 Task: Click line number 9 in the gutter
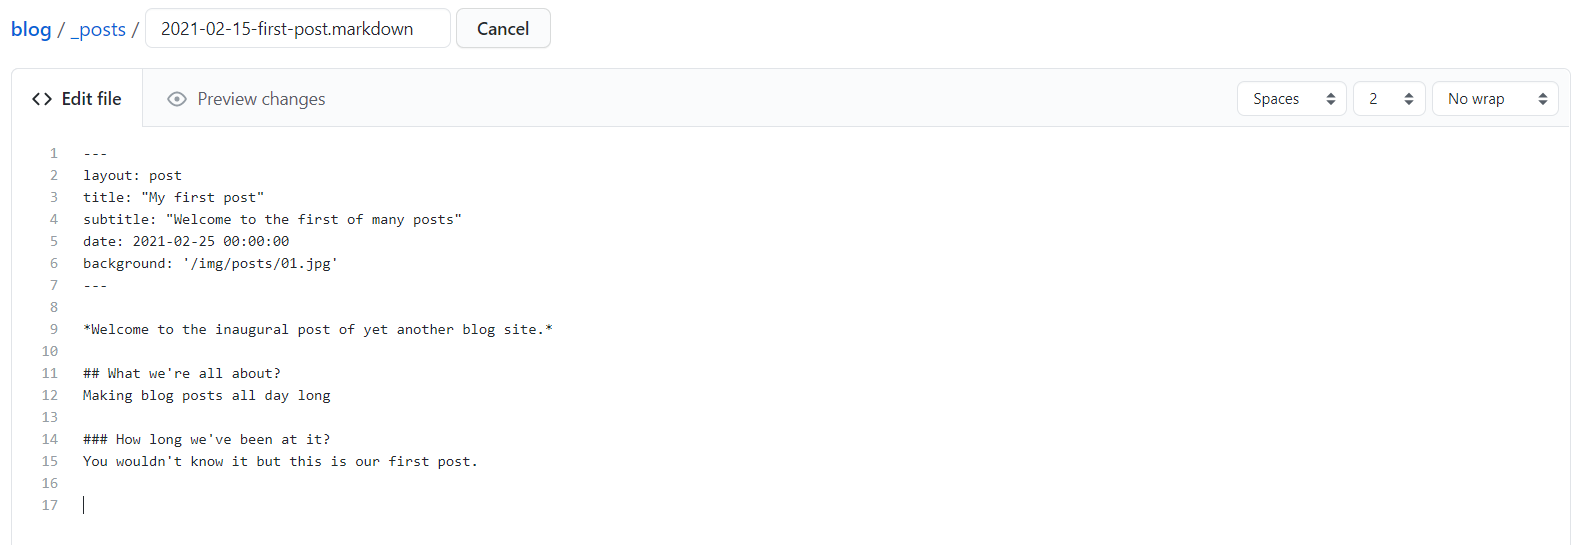click(x=54, y=329)
